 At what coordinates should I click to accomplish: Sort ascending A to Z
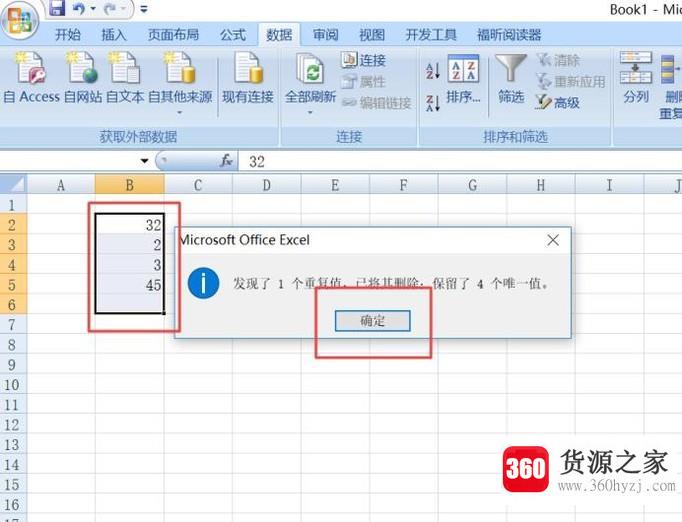tap(433, 70)
